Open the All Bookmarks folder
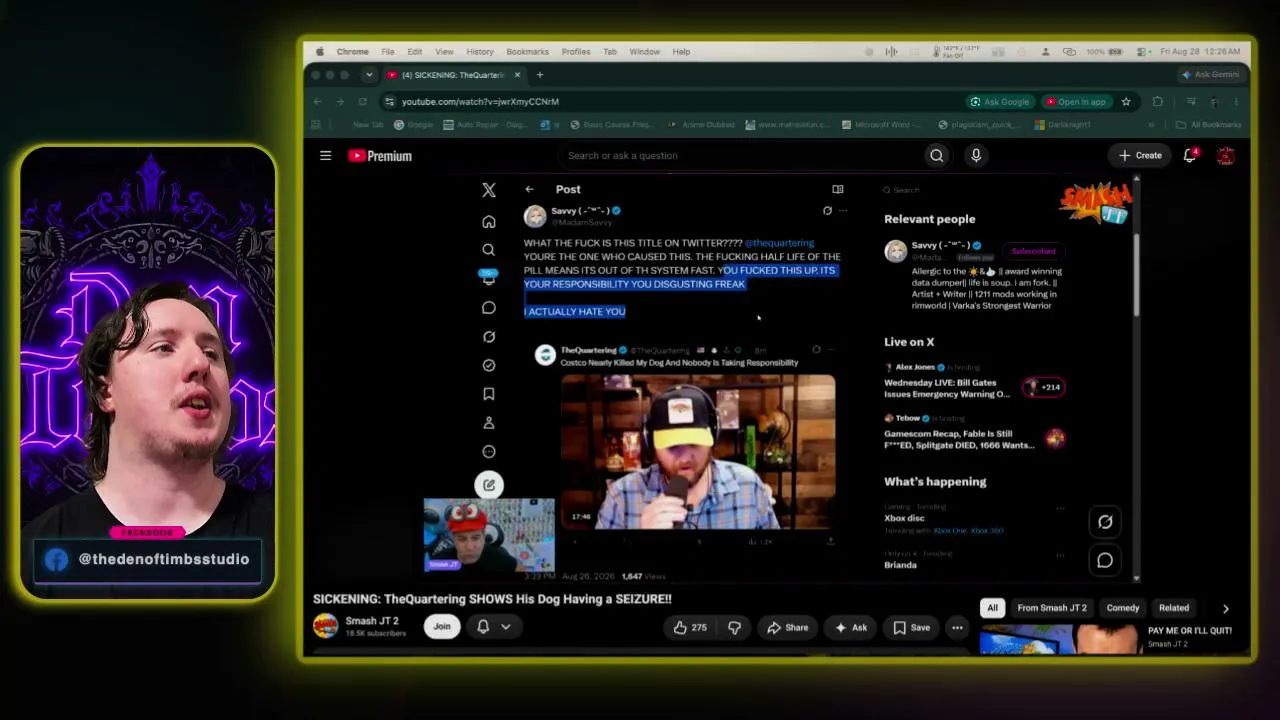The width and height of the screenshot is (1280, 720). tap(1208, 125)
